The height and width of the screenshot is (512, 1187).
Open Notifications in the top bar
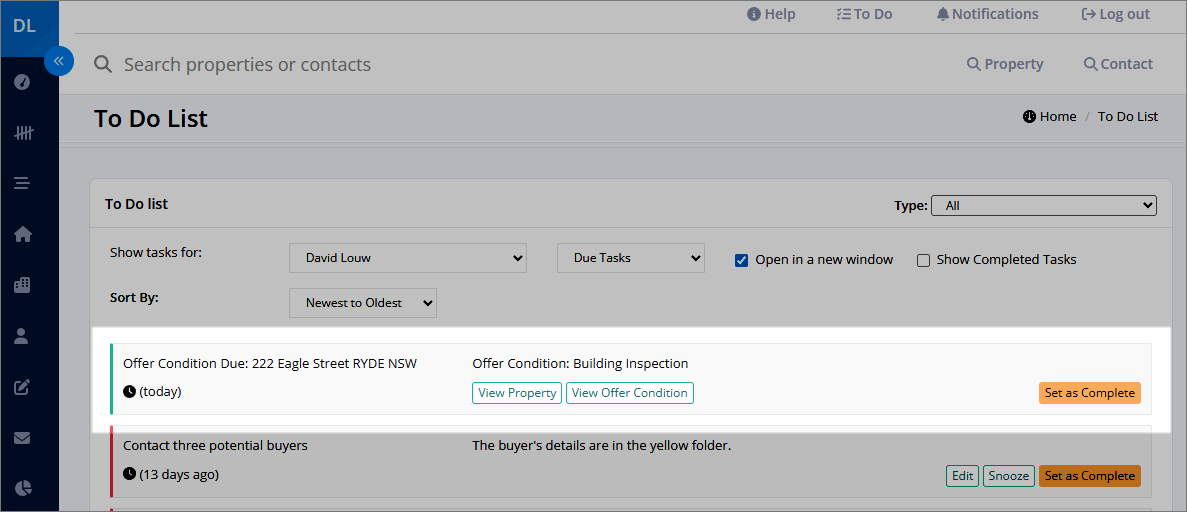987,14
